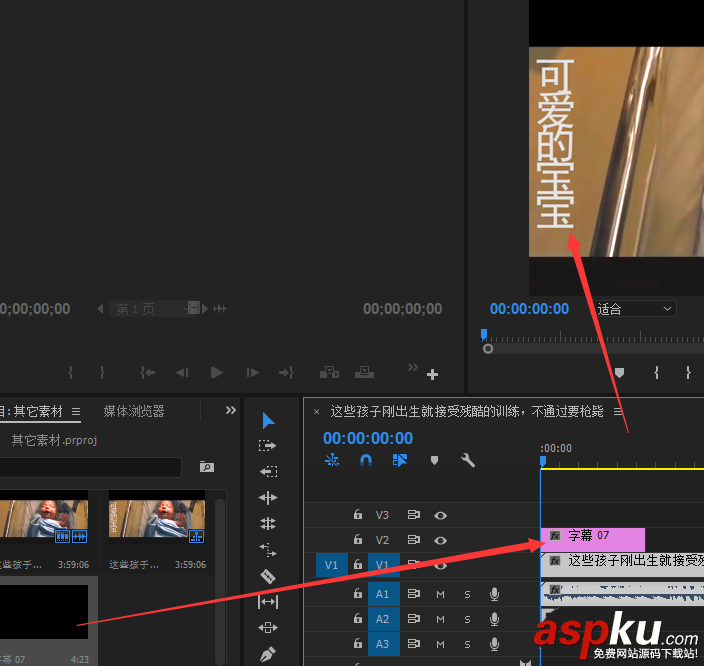Pick the Ripple Edit tool

coord(268,498)
